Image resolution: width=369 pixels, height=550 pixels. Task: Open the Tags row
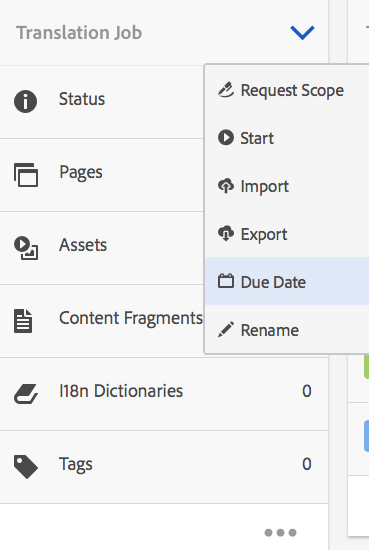click(x=164, y=467)
